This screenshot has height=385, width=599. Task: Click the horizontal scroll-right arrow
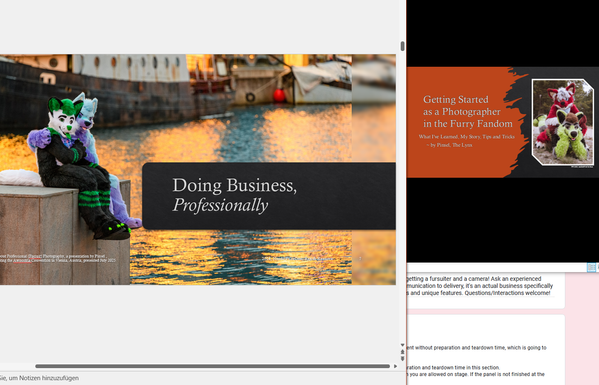pyautogui.click(x=395, y=366)
